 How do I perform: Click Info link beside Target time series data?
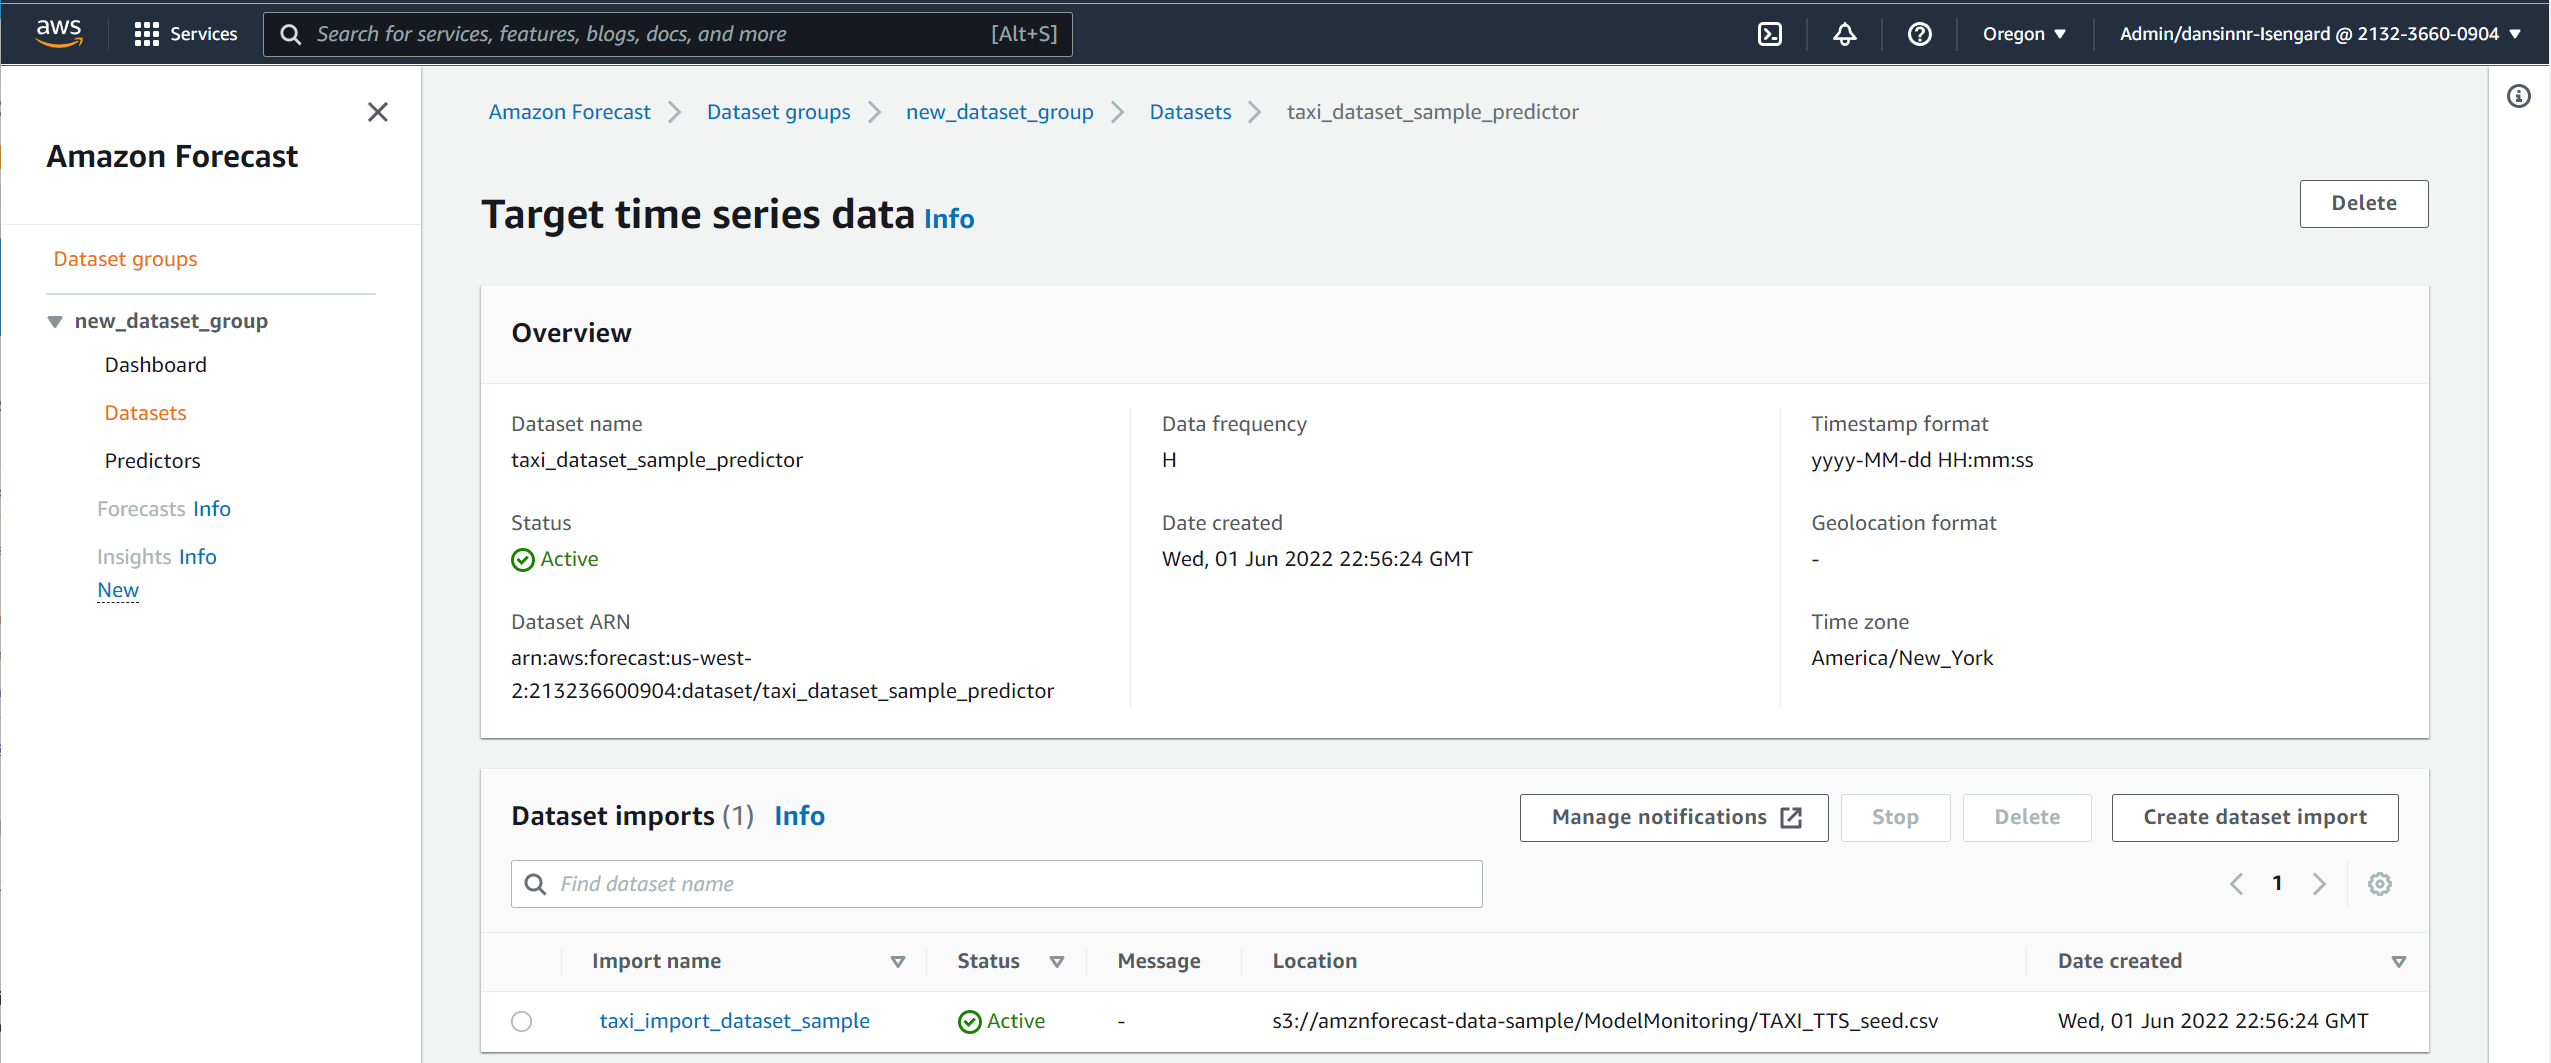click(x=948, y=219)
